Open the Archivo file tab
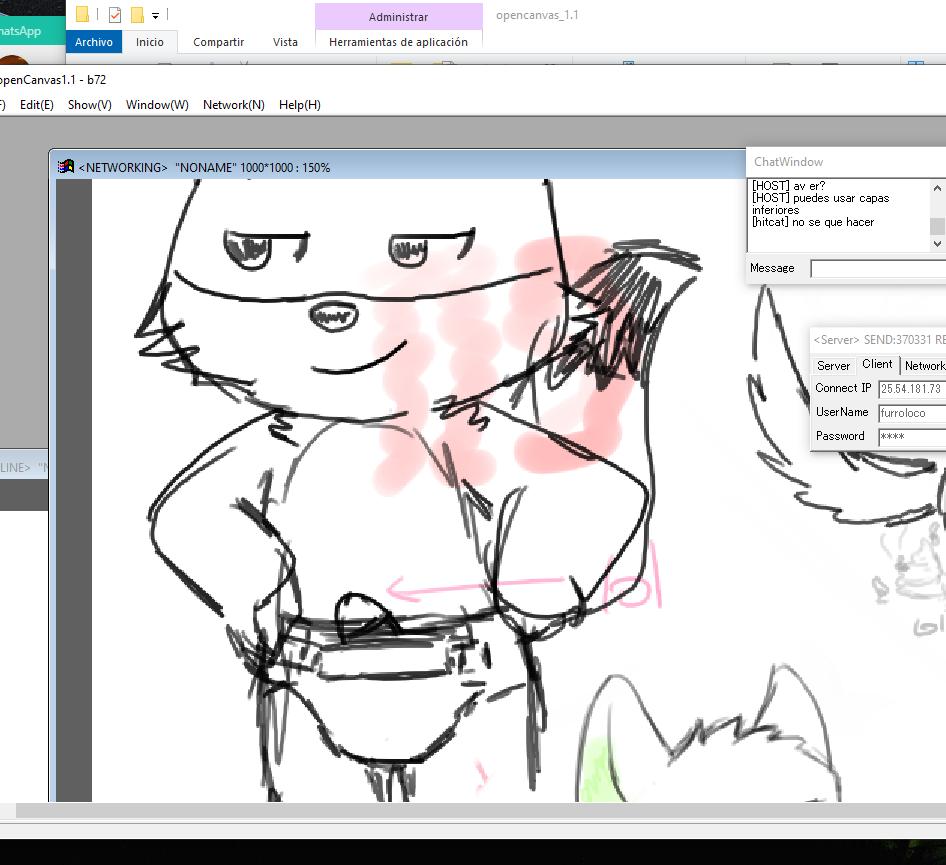This screenshot has width=946, height=865. (94, 42)
